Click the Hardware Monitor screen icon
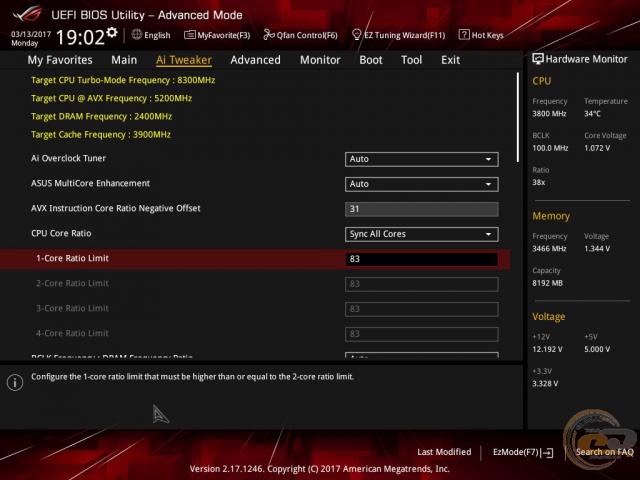This screenshot has height=480, width=640. (x=538, y=59)
